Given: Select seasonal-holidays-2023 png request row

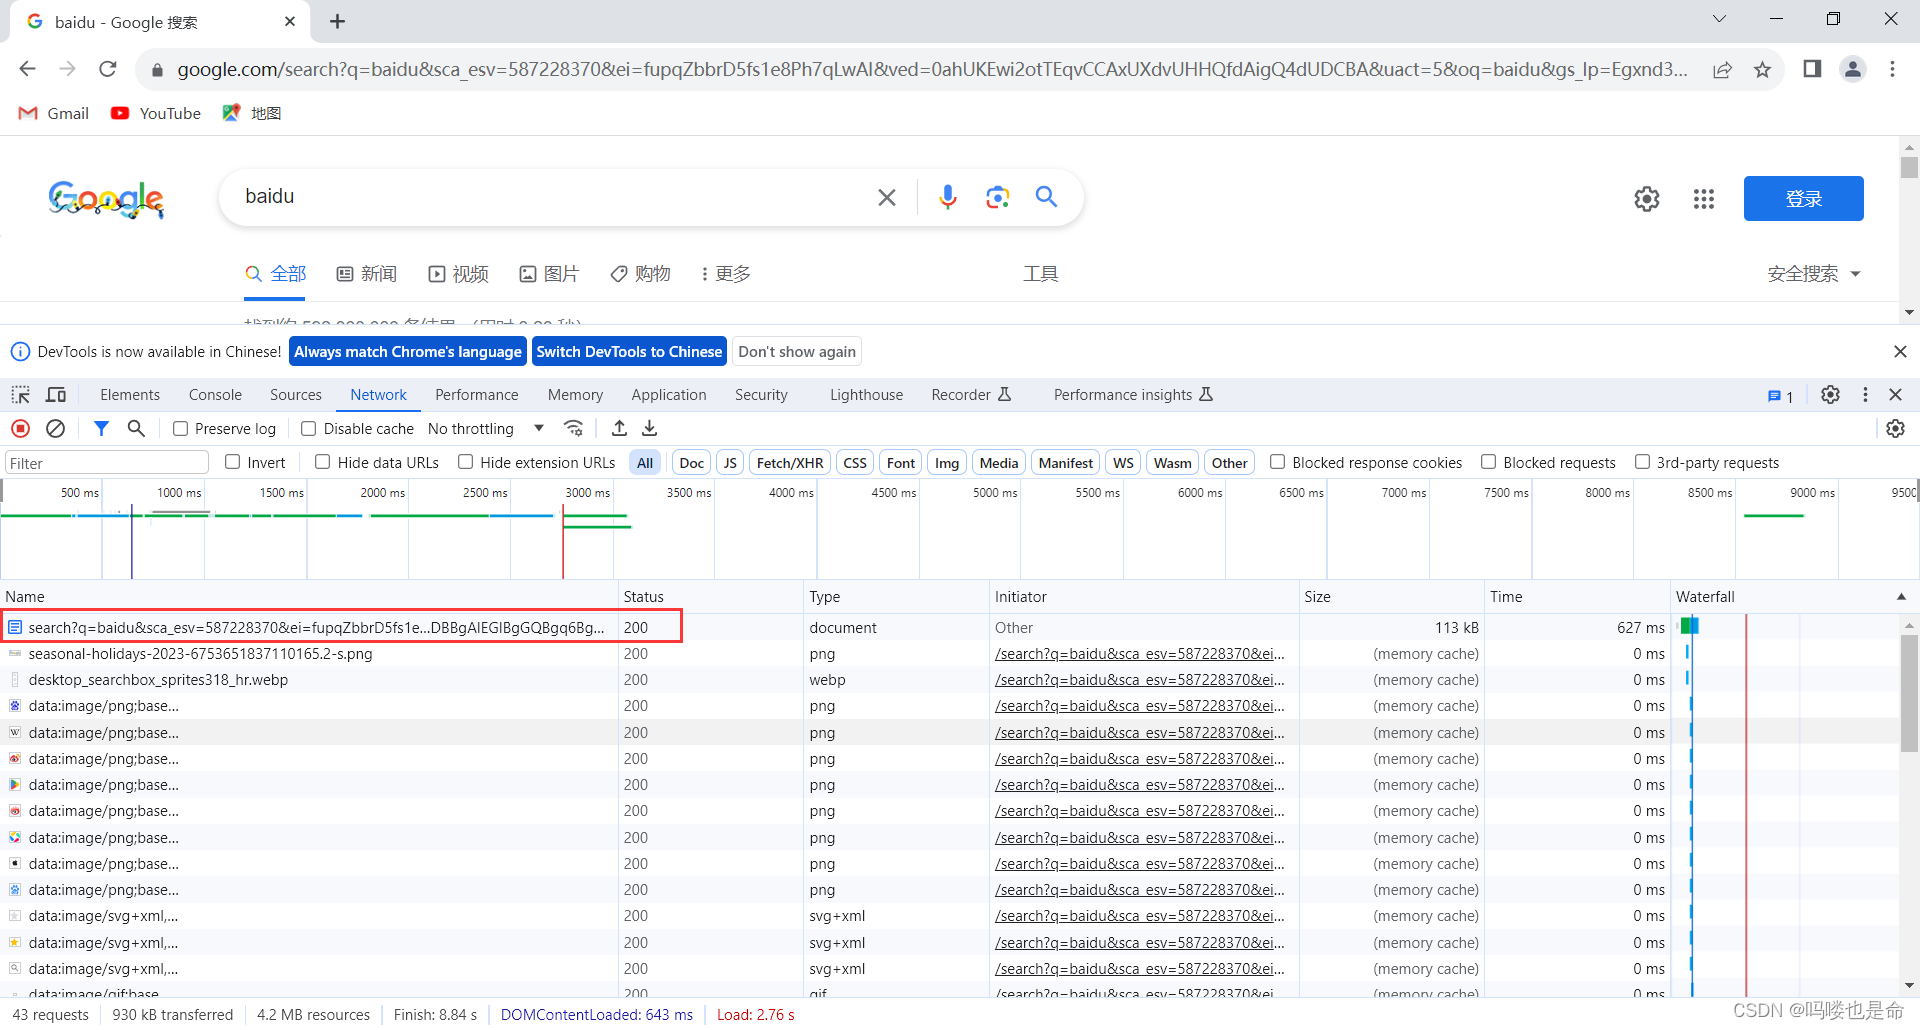Looking at the screenshot, I should click(x=310, y=654).
